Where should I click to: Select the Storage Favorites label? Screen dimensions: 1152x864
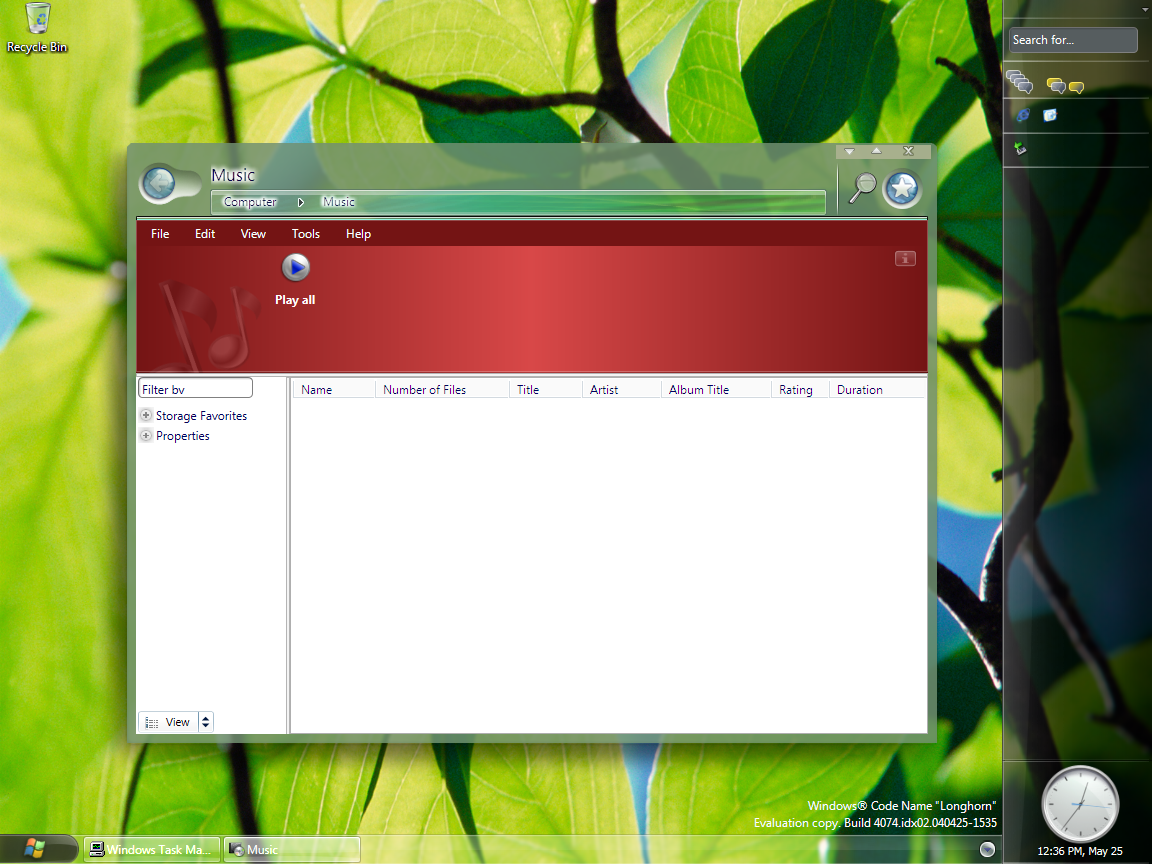201,416
